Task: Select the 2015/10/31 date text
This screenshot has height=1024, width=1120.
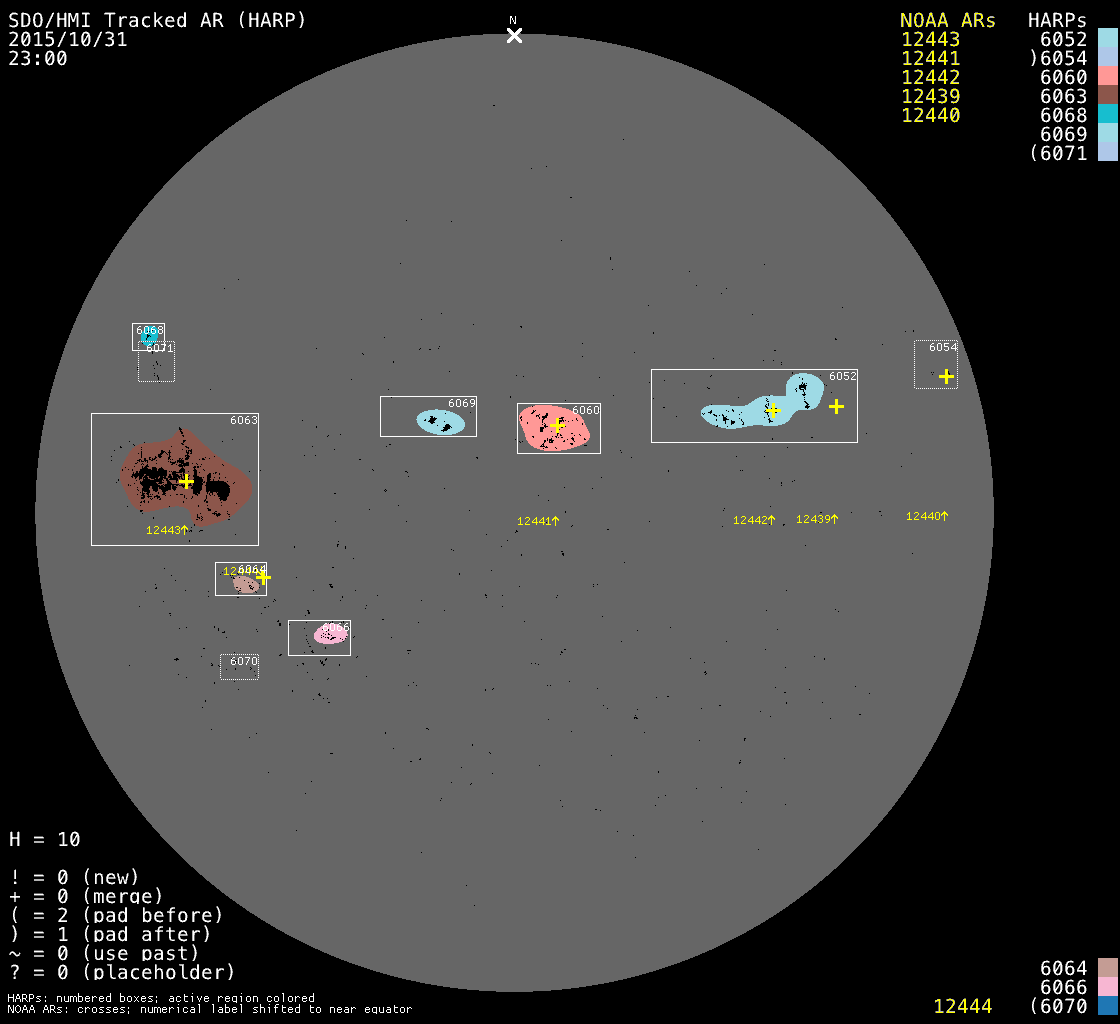Action: click(68, 40)
